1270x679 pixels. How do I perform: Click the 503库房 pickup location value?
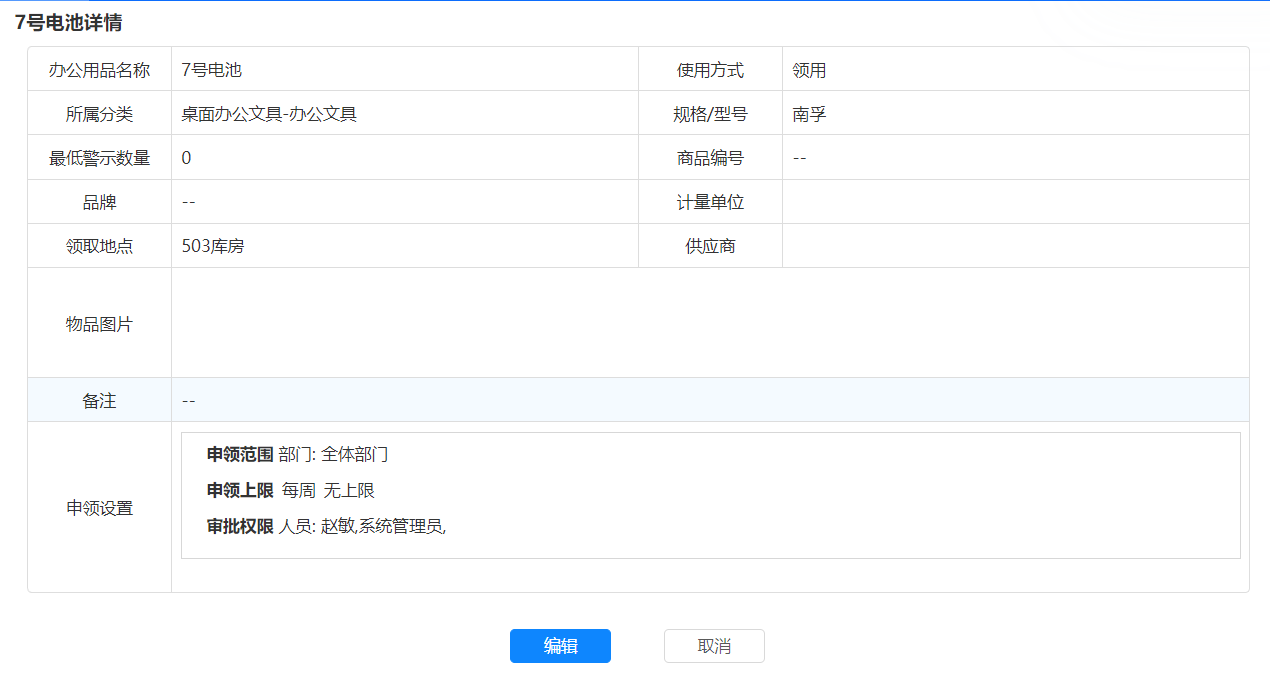(x=213, y=246)
